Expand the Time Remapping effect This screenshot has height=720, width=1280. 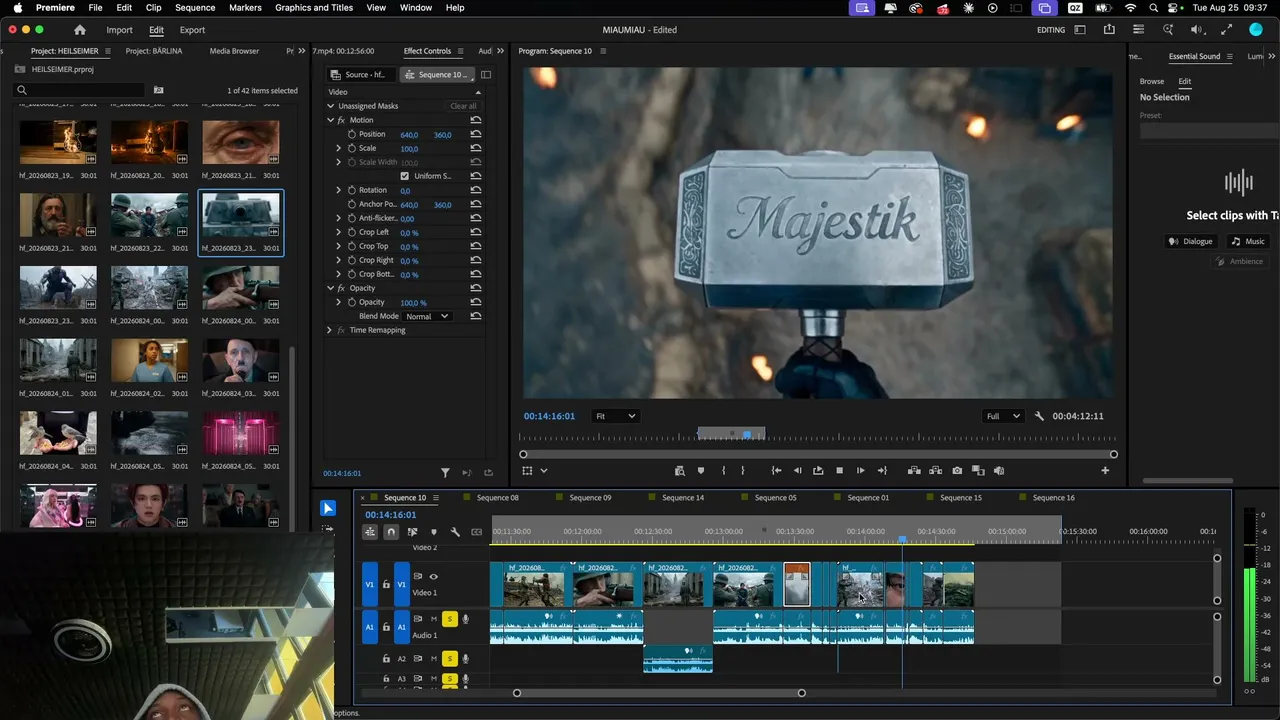pyautogui.click(x=329, y=330)
